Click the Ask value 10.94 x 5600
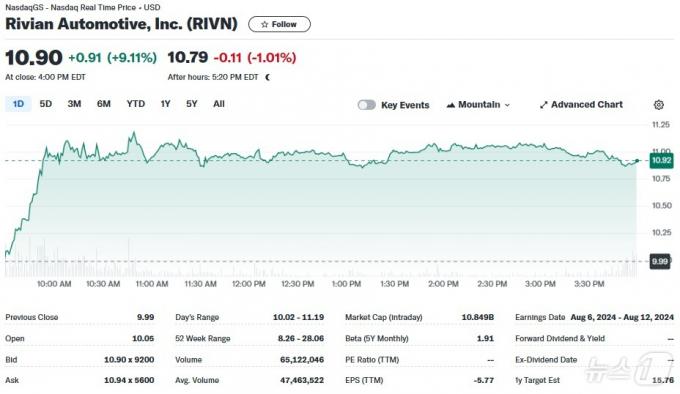This screenshot has width=680, height=394. (x=129, y=380)
